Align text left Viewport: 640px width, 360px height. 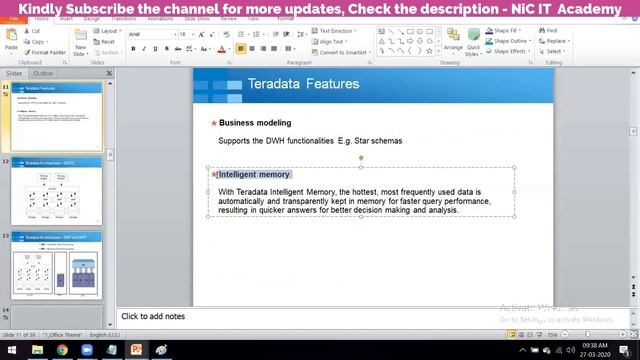coord(241,49)
